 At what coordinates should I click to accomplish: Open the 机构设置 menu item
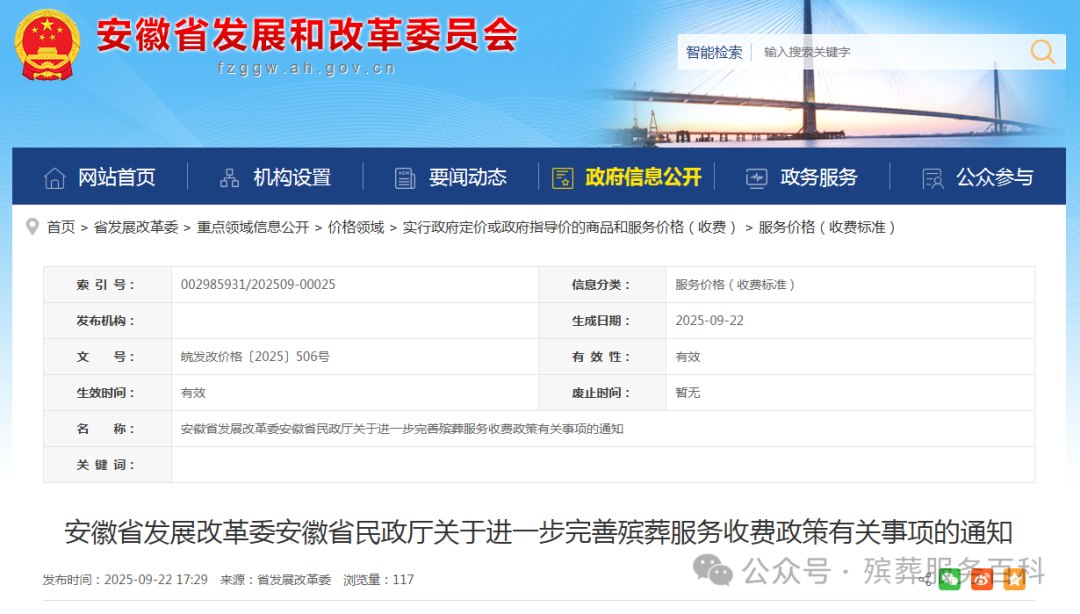[294, 176]
